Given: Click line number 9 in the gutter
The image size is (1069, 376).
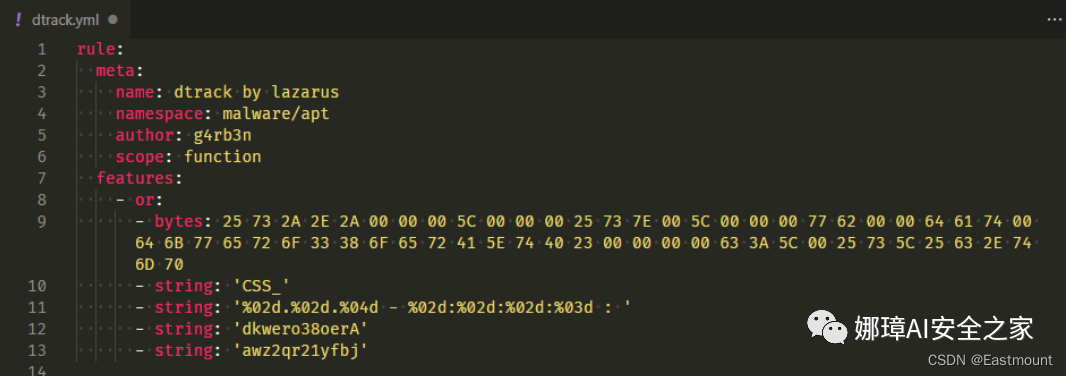Looking at the screenshot, I should tap(42, 221).
